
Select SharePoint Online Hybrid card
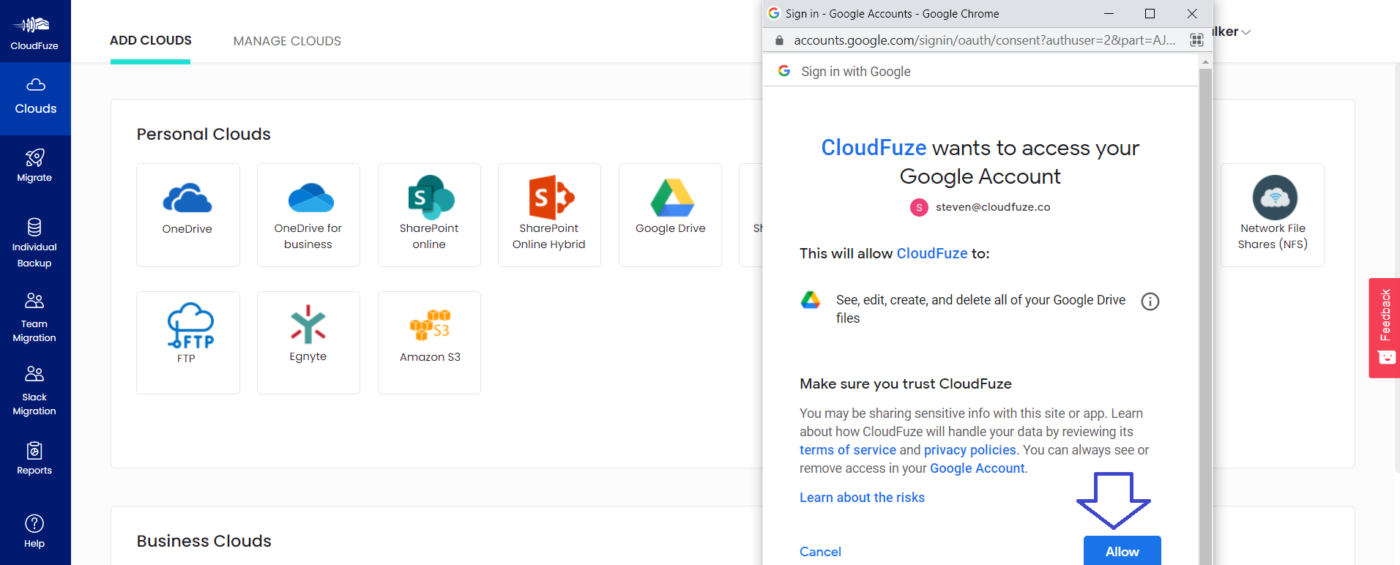(549, 215)
